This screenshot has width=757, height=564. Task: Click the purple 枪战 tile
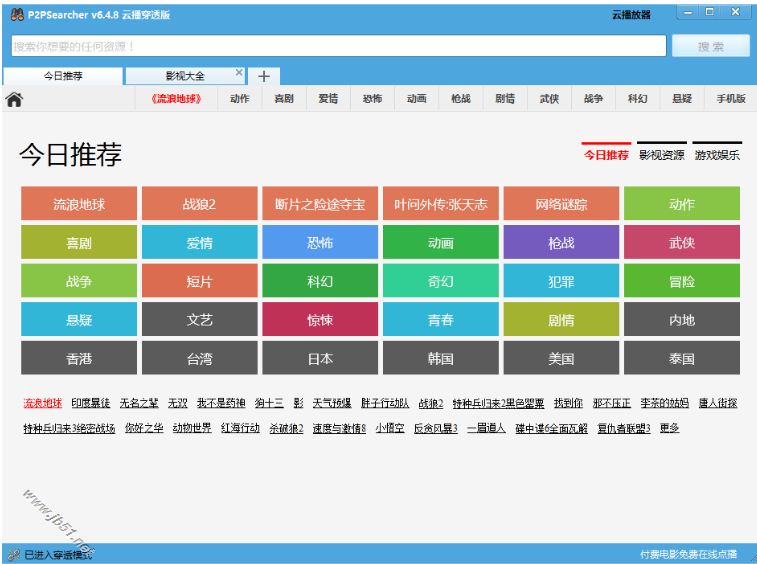coord(561,242)
